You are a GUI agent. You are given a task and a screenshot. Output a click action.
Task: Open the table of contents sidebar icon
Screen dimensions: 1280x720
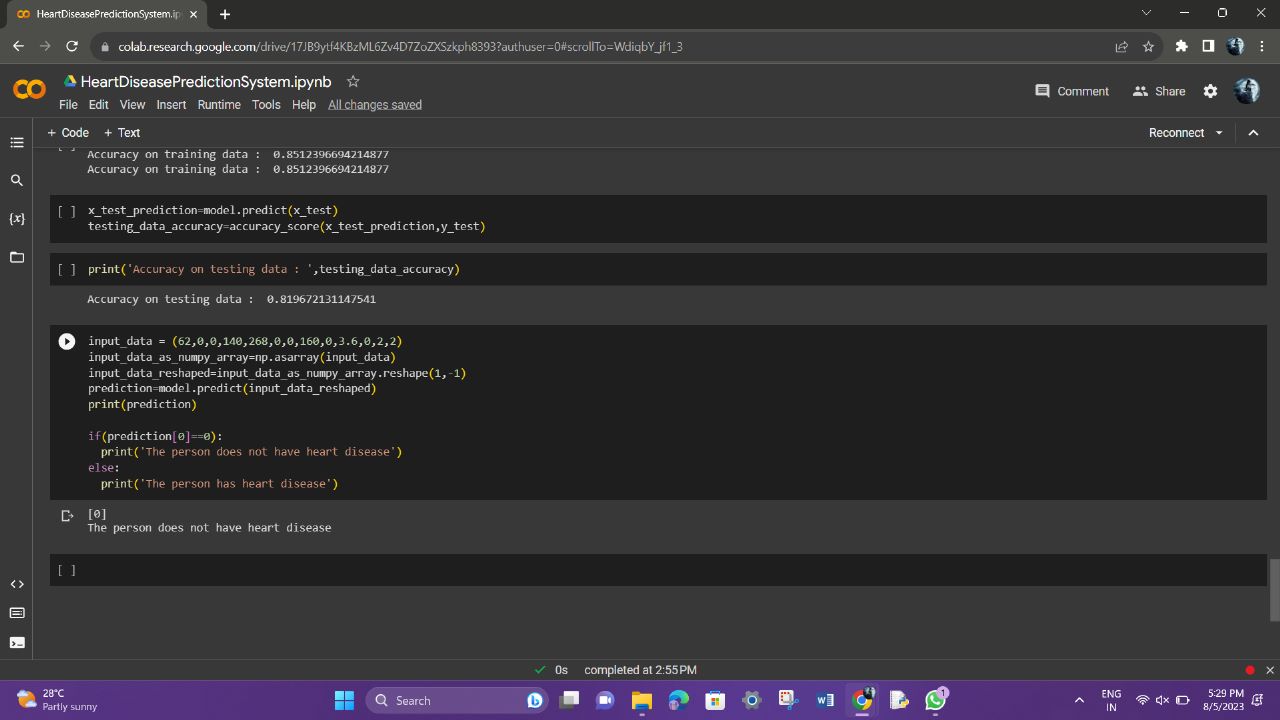(x=16, y=143)
